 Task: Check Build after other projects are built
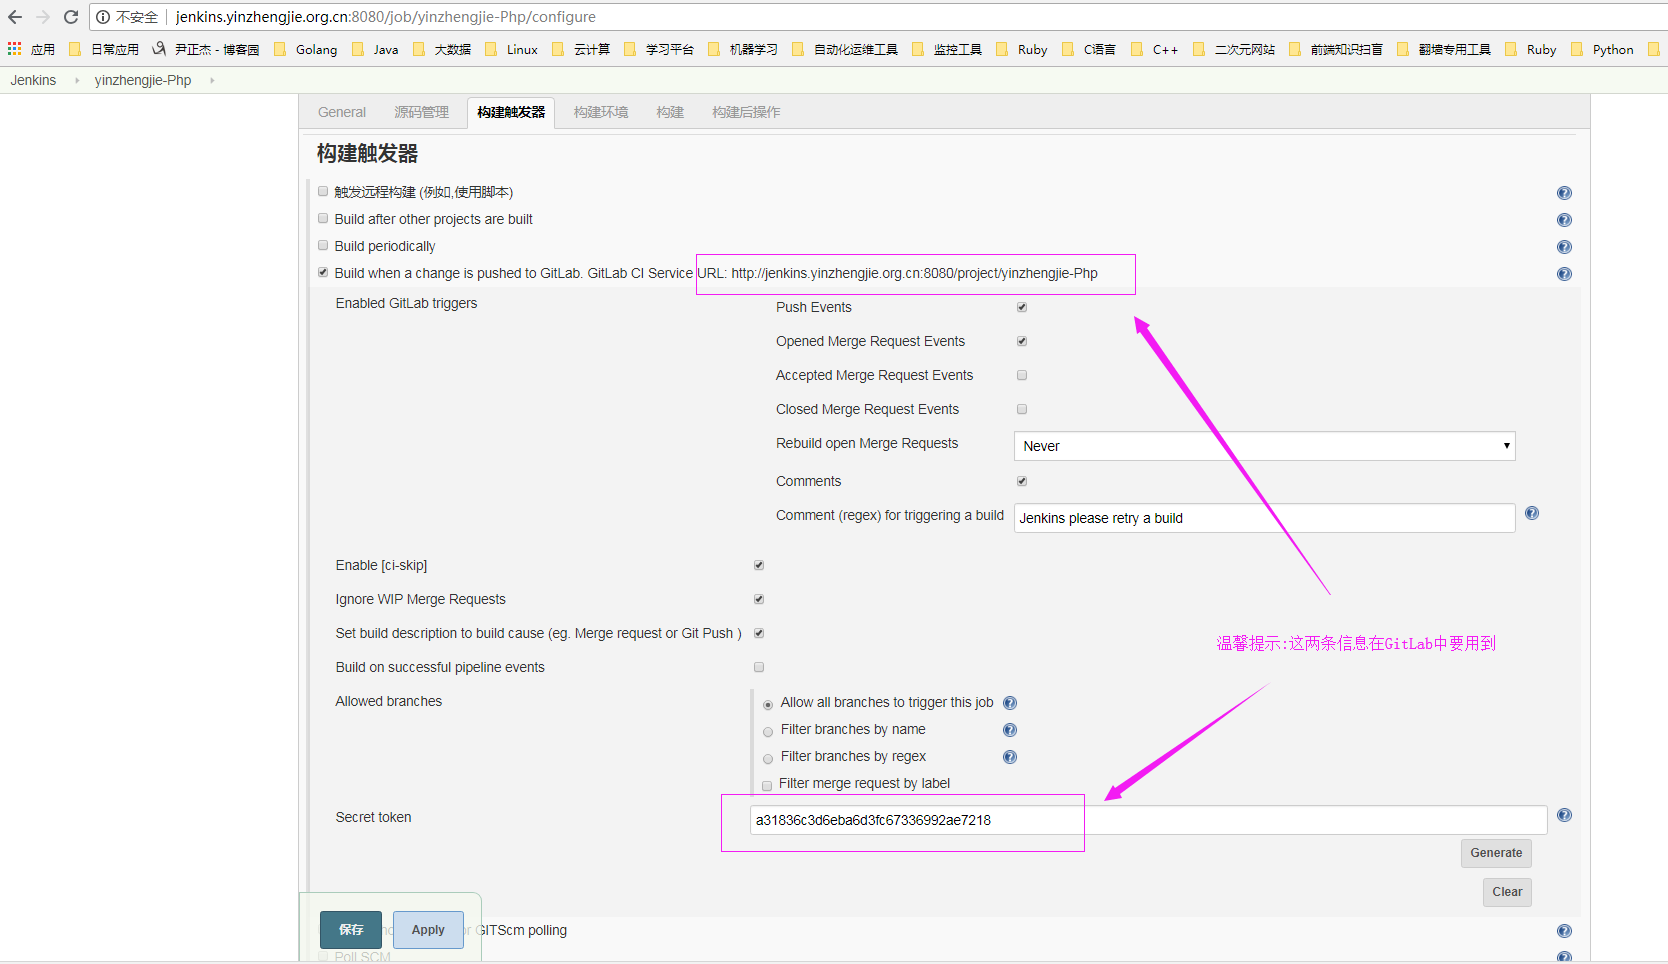click(x=323, y=218)
